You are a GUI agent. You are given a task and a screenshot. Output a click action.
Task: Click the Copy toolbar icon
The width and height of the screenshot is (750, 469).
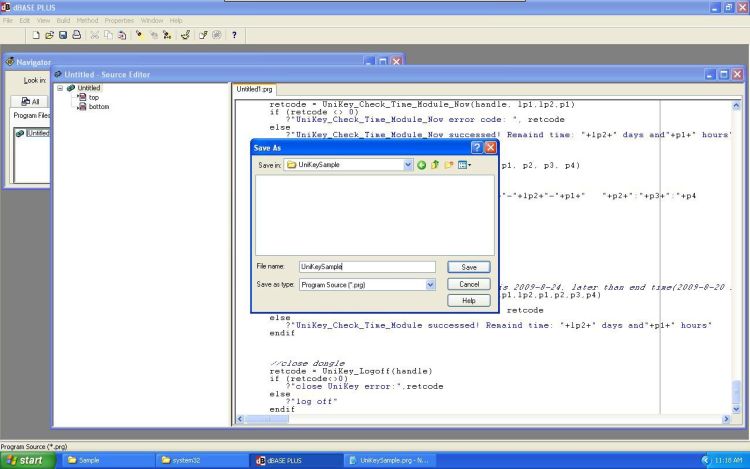point(109,35)
